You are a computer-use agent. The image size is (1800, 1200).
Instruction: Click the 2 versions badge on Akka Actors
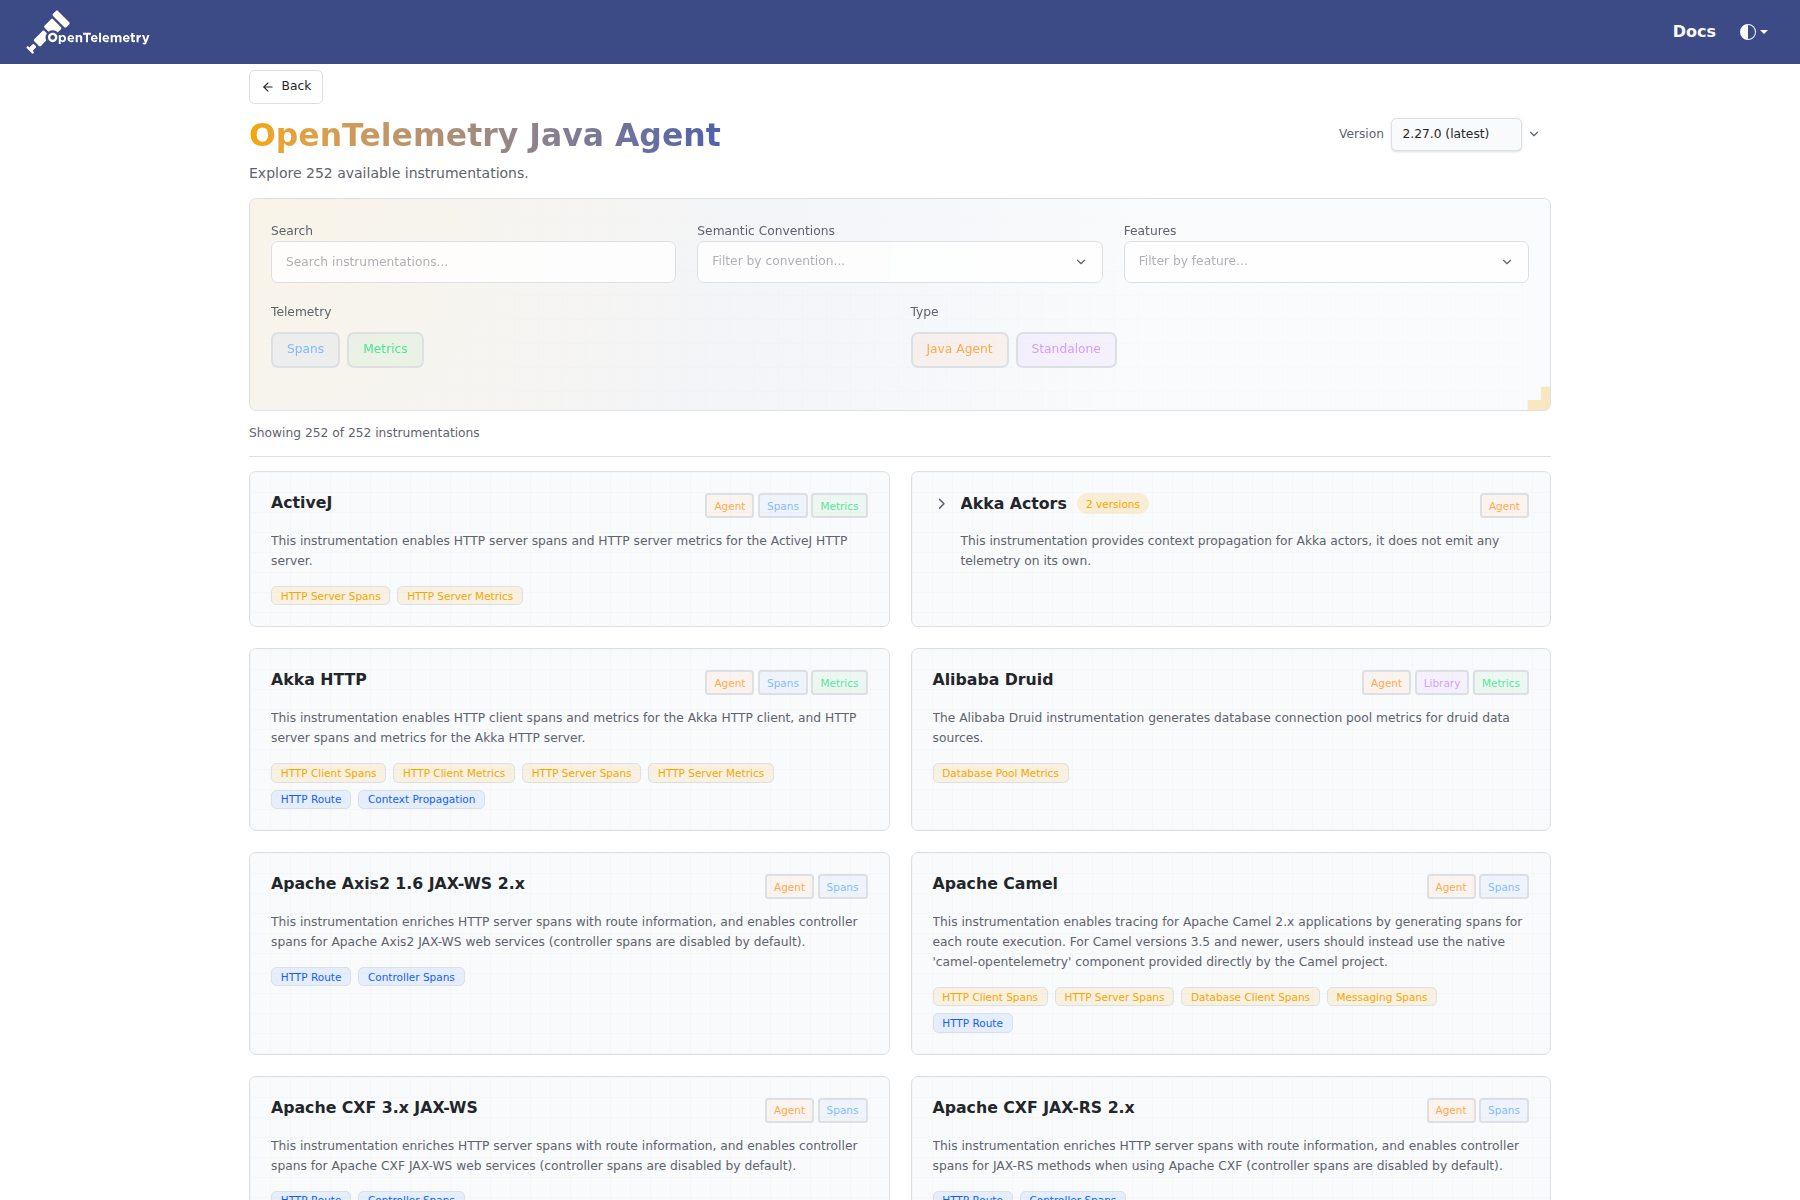1112,504
